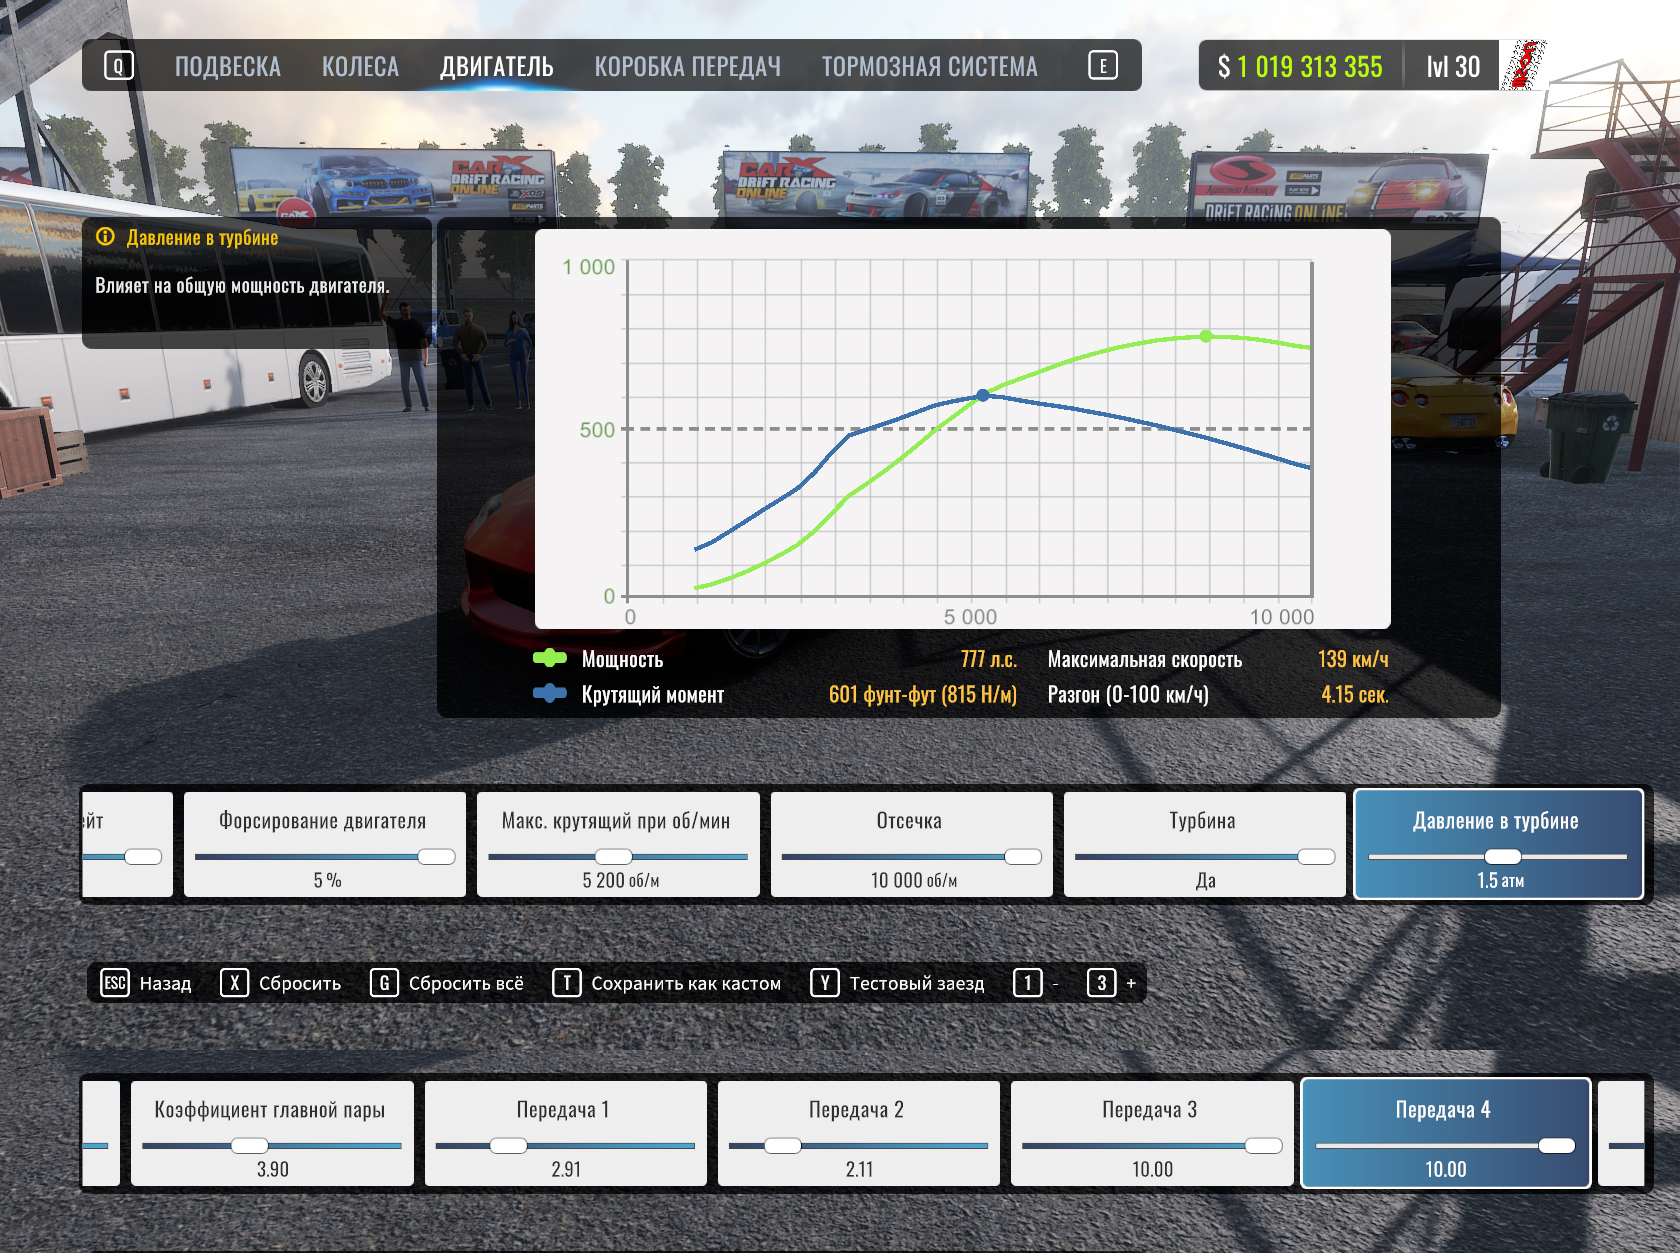The image size is (1680, 1253).
Task: Click the lvl 30 level indicator
Action: click(1453, 67)
